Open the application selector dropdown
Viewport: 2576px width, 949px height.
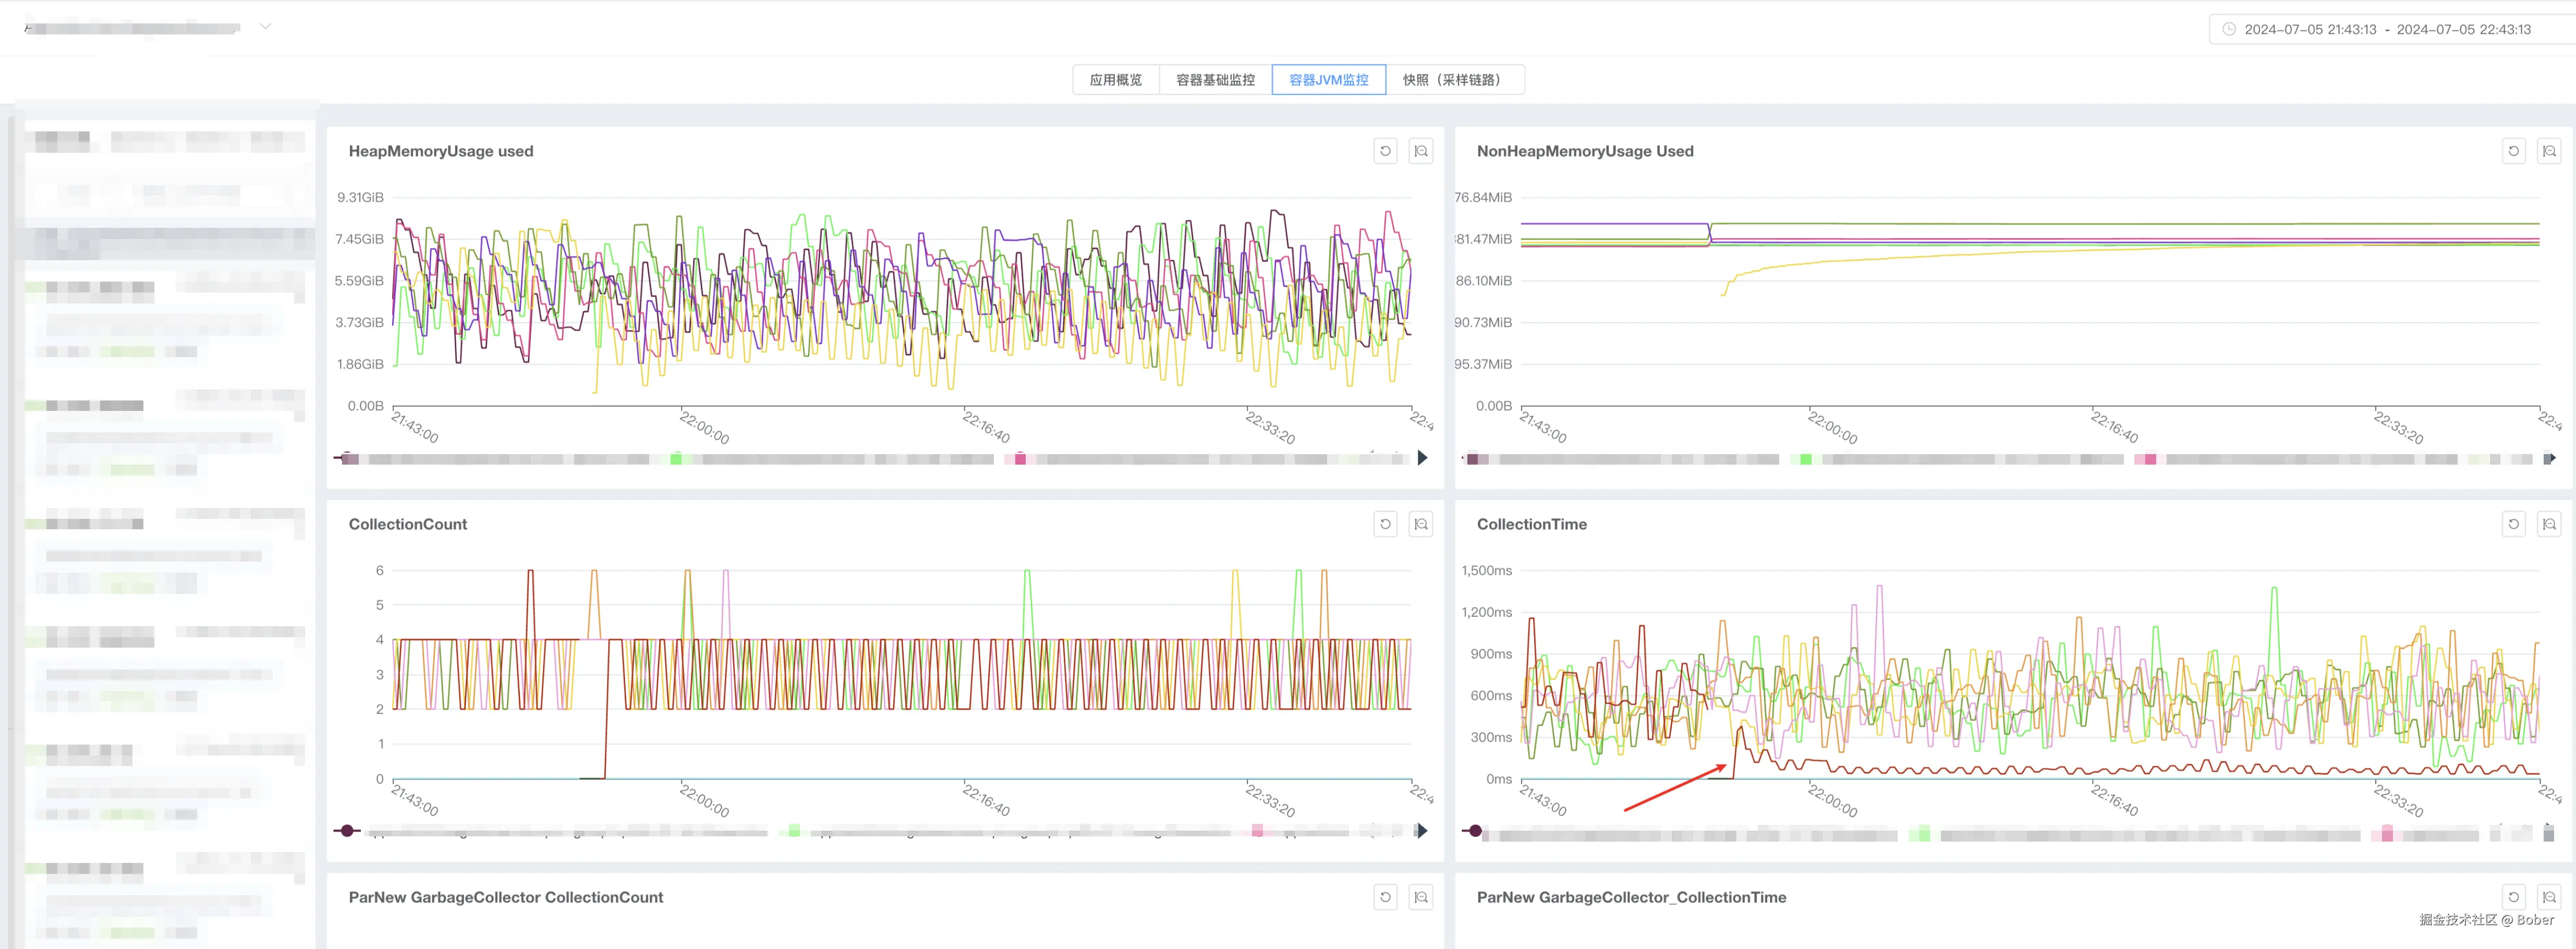click(x=264, y=27)
